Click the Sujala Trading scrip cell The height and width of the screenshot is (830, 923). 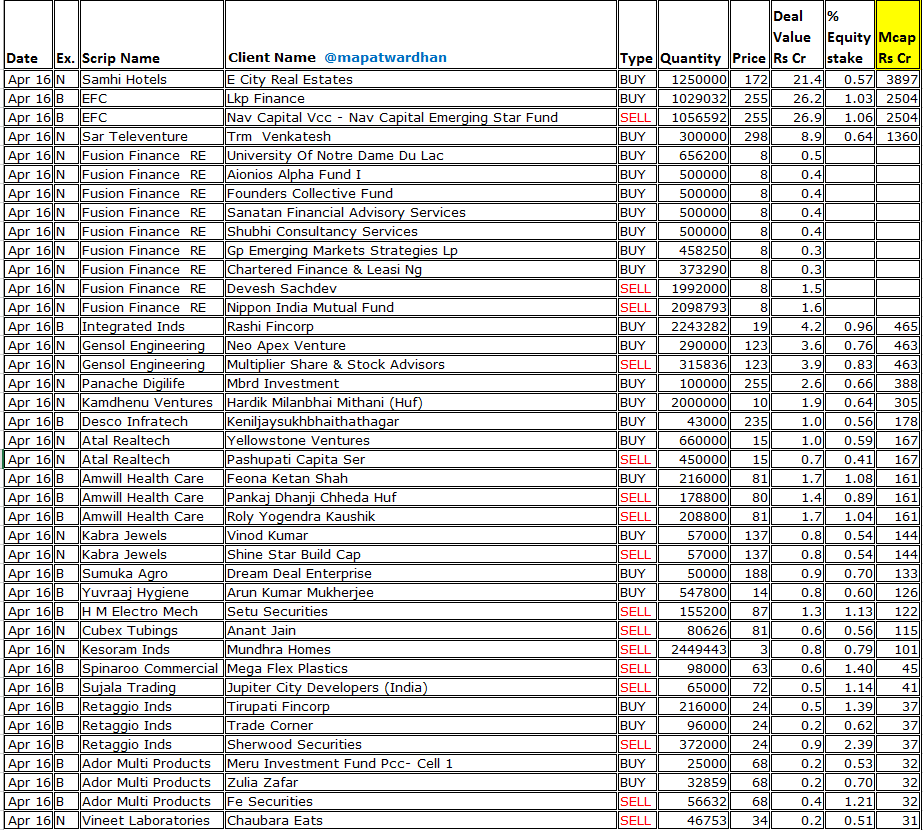(152, 688)
